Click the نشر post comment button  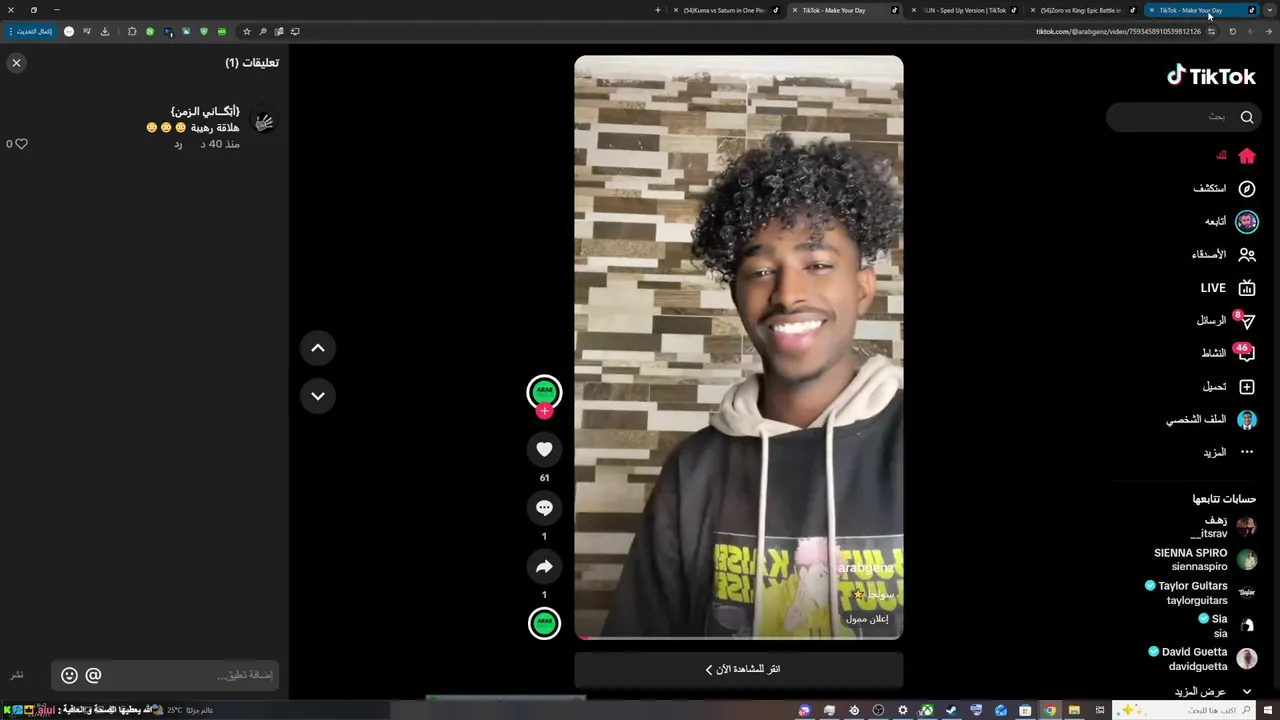[17, 675]
